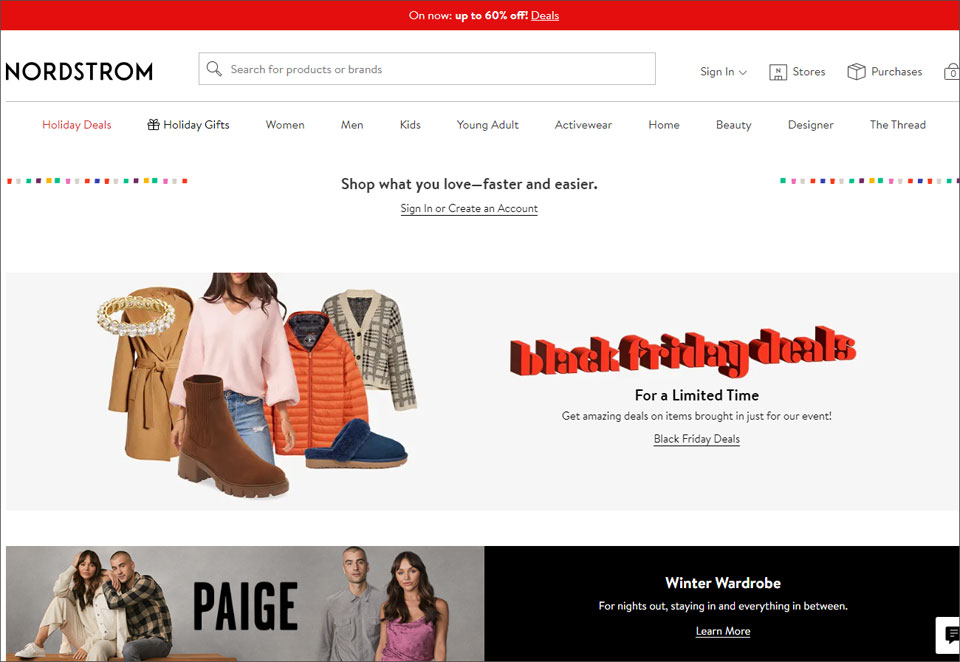
Task: Click the Purchases text link
Action: (x=896, y=72)
